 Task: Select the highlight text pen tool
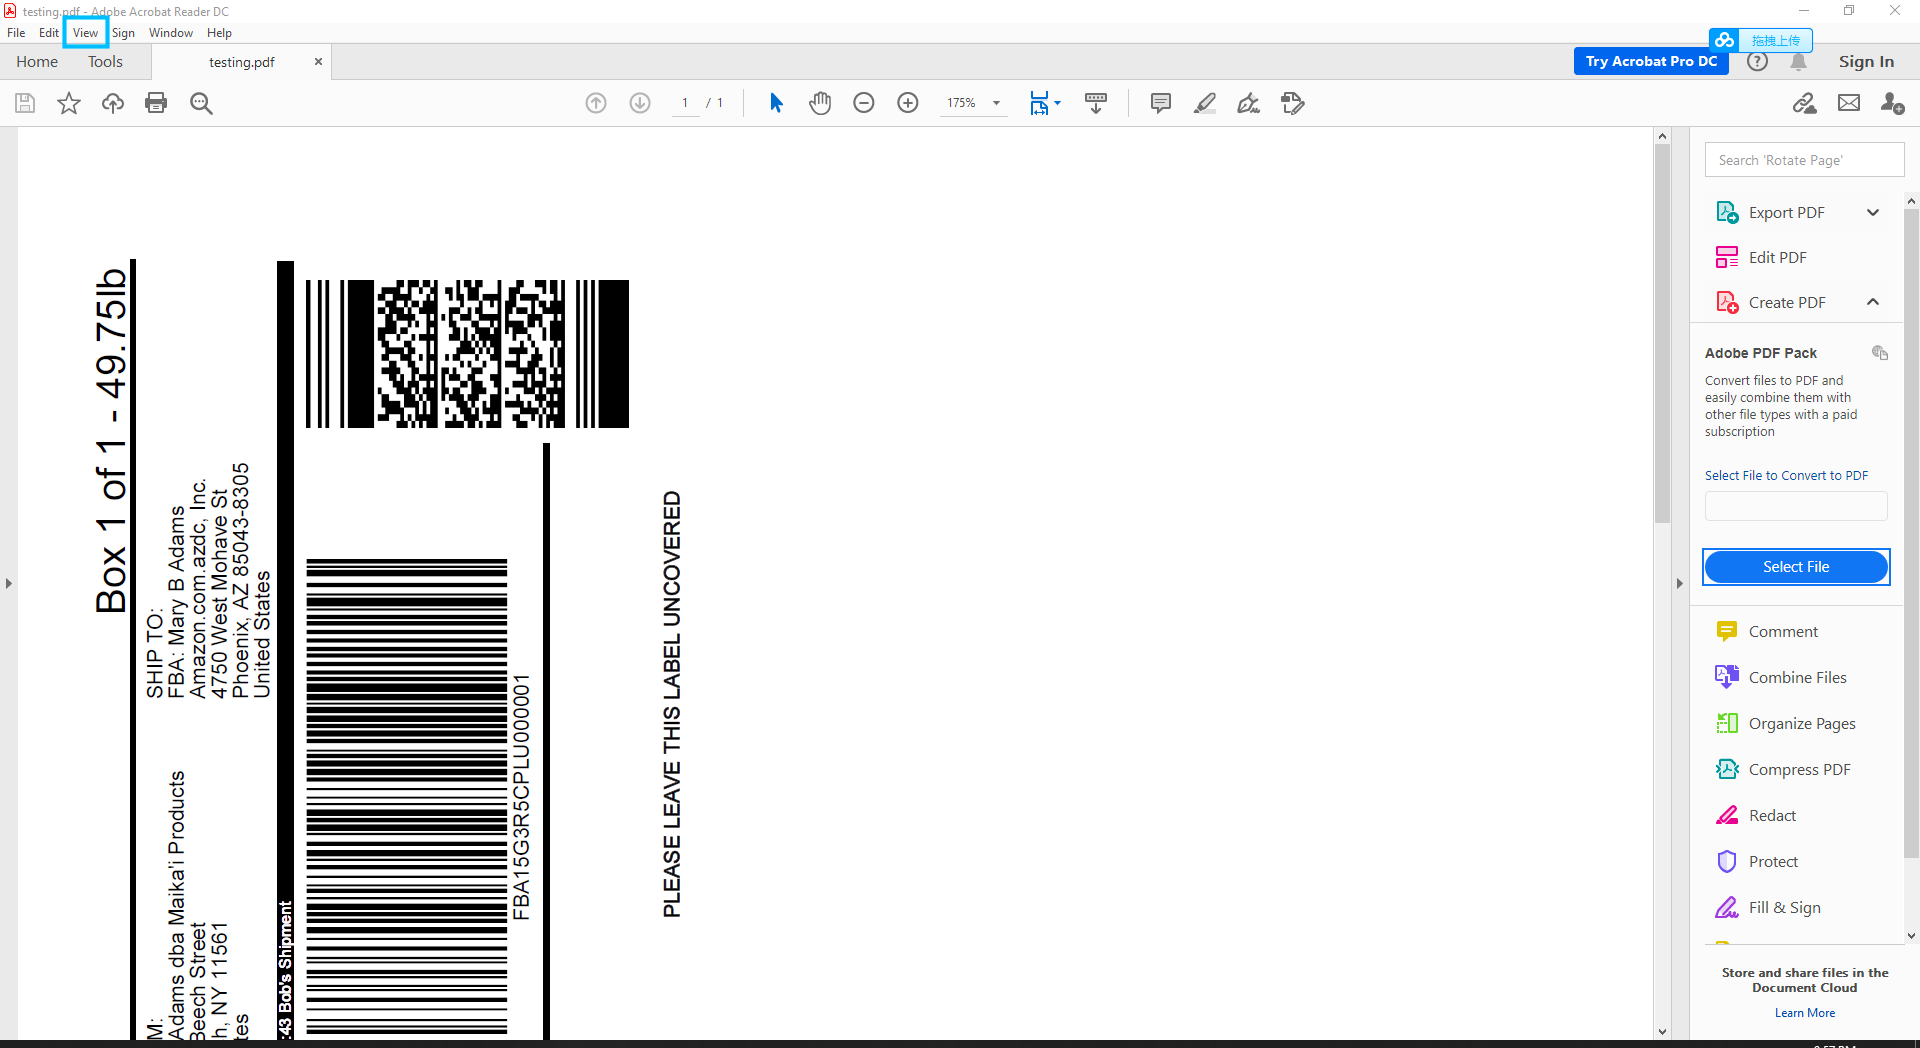1205,103
